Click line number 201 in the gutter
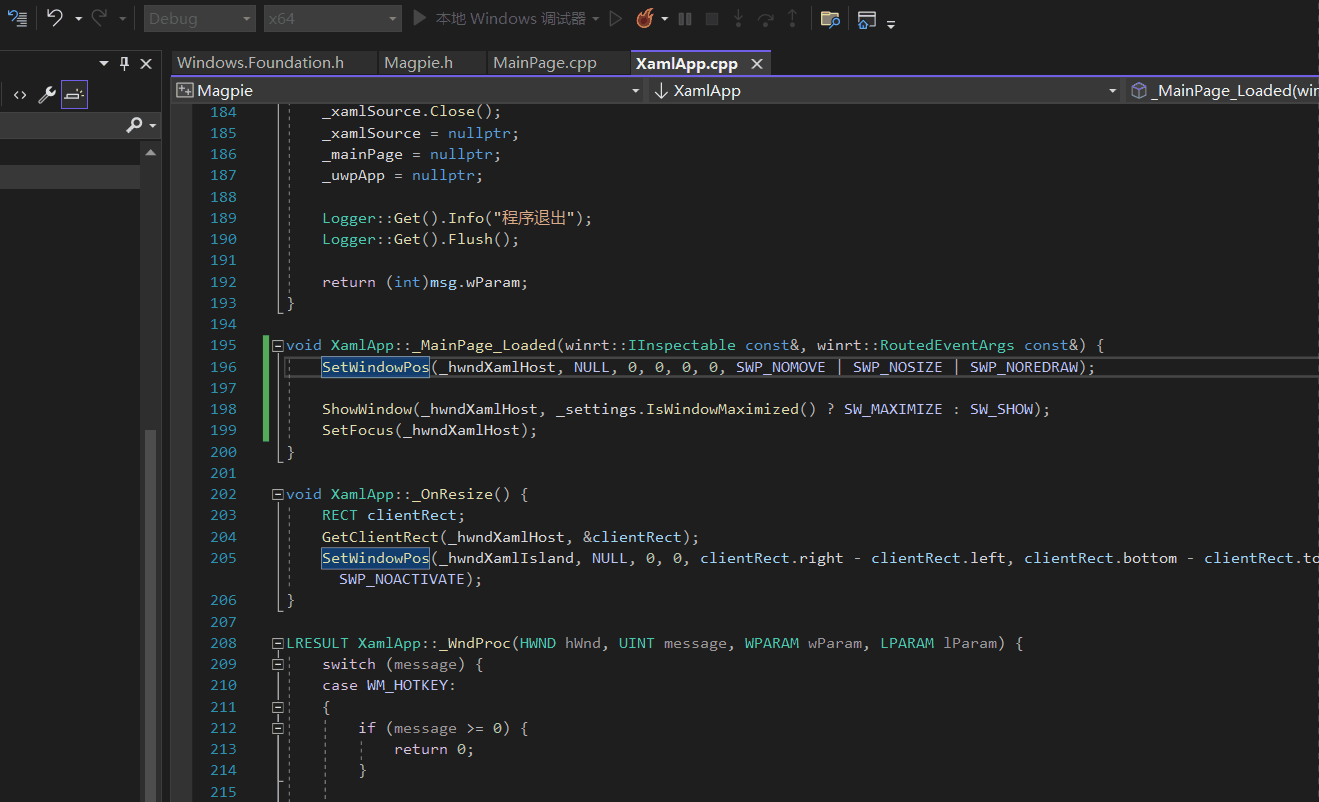The height and width of the screenshot is (802, 1319). 223,473
